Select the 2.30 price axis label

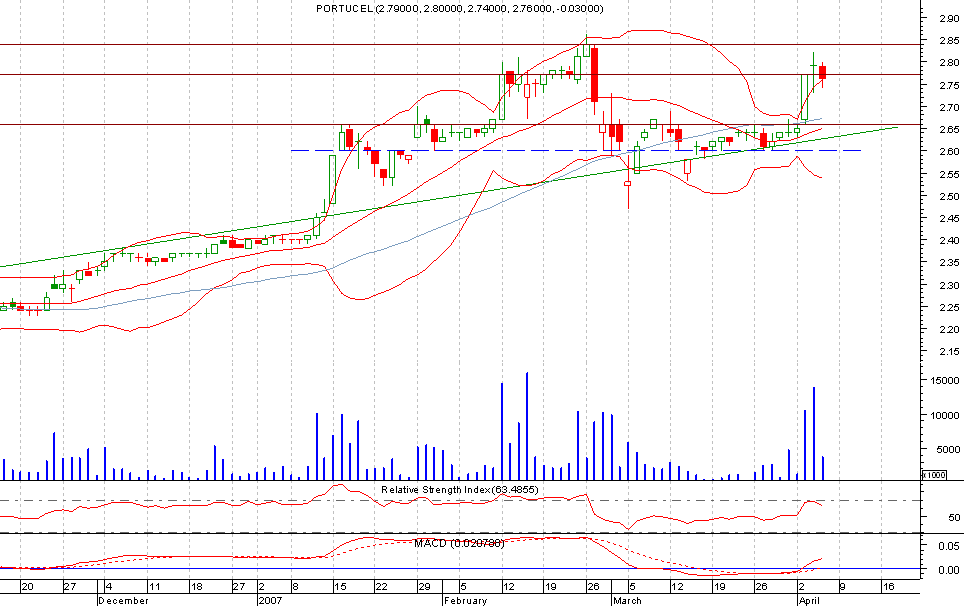(x=949, y=285)
